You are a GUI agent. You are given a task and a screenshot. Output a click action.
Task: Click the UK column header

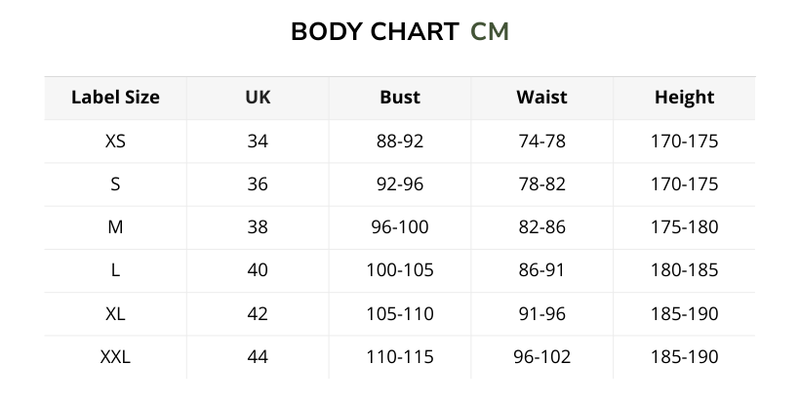coord(258,98)
